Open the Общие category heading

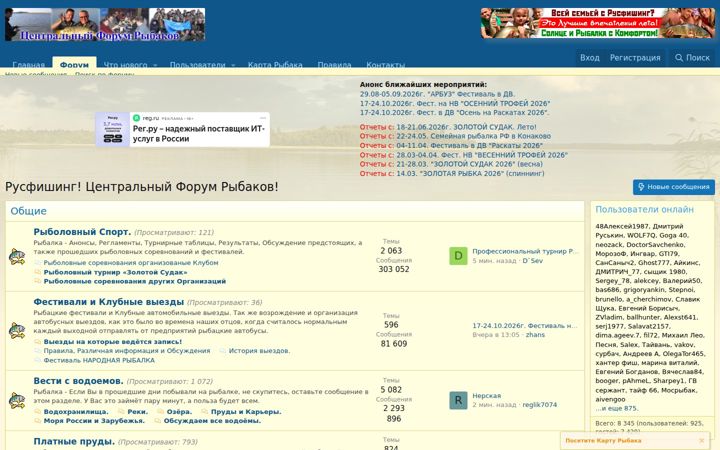click(x=28, y=211)
